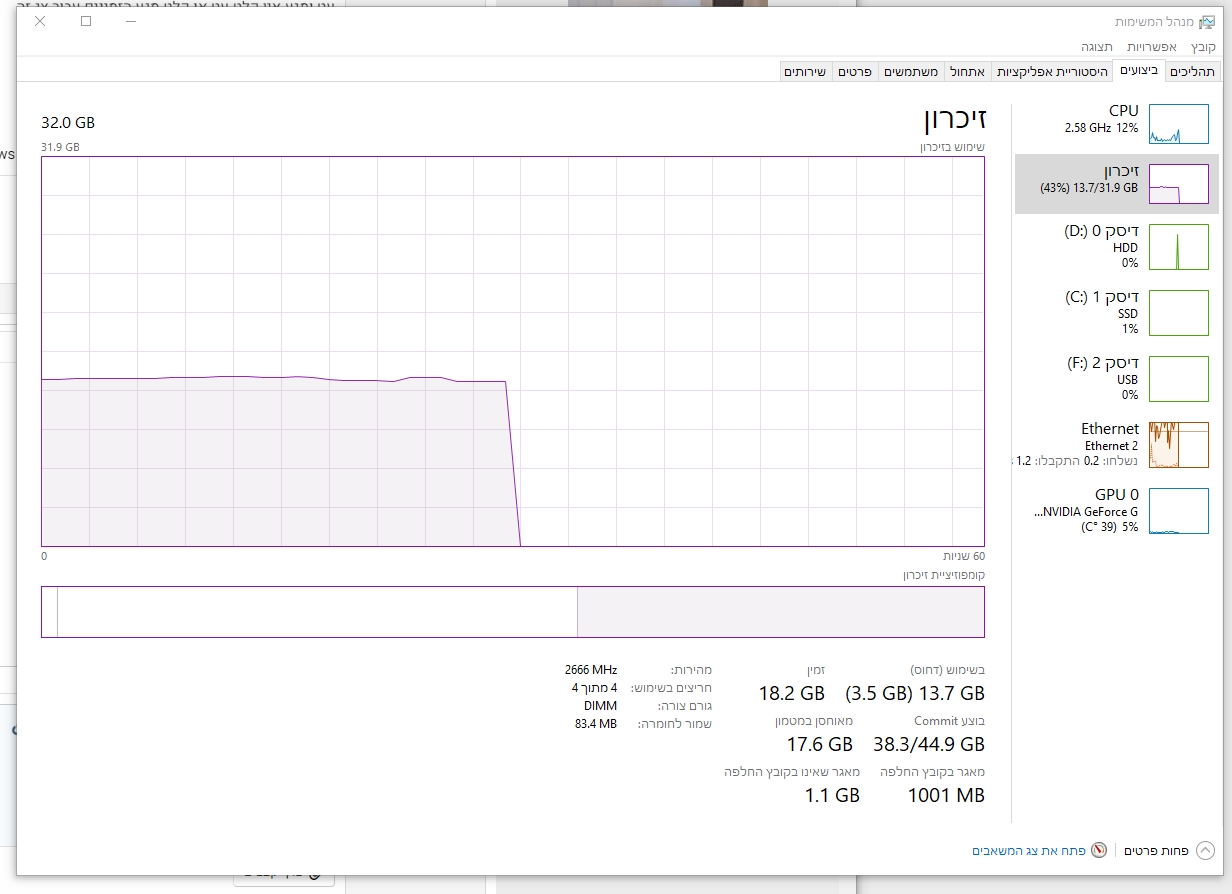Select the GPU 0 NVIDIA GeForce graph thumbnail
This screenshot has height=894, width=1232.
[x=1179, y=511]
